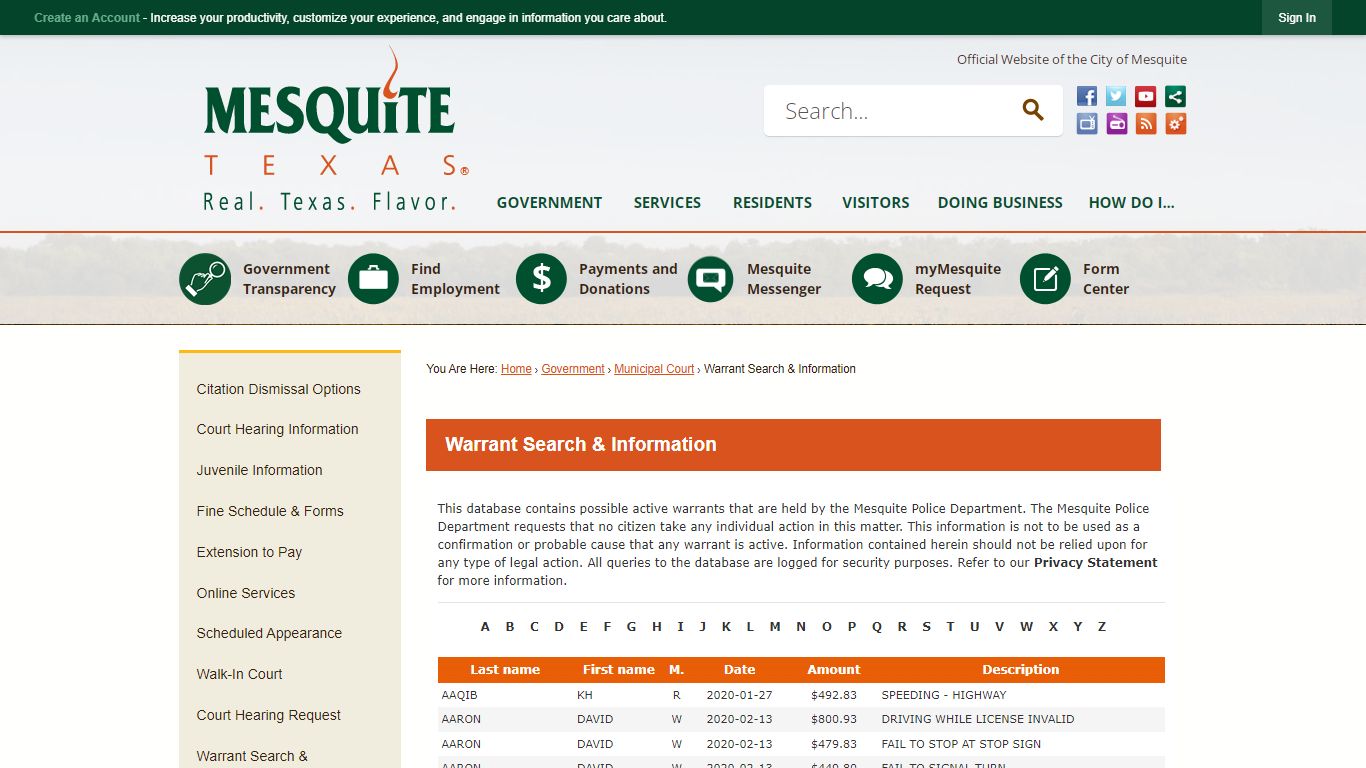Open the Government menu
Image resolution: width=1366 pixels, height=768 pixels.
tap(549, 202)
